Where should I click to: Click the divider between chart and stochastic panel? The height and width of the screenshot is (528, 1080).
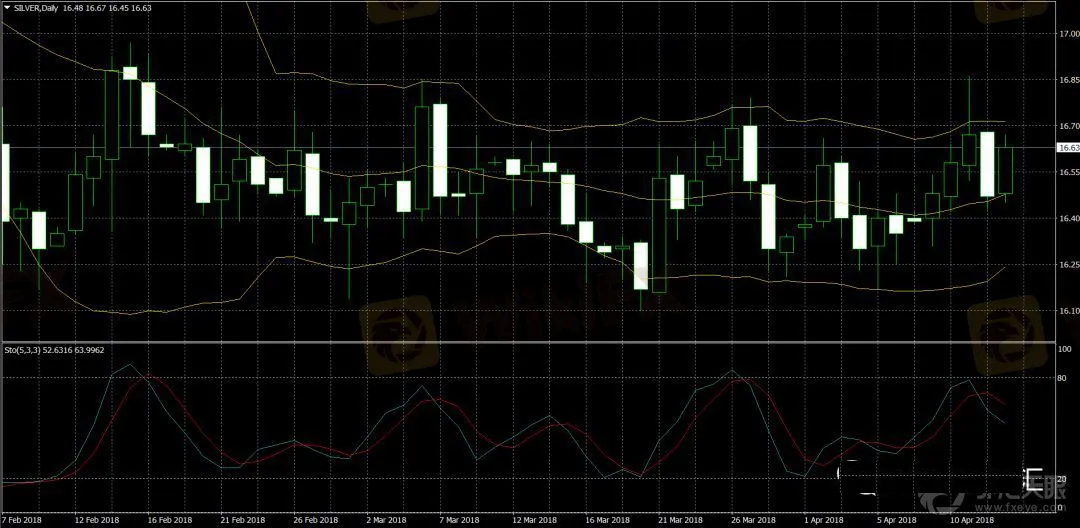point(527,343)
